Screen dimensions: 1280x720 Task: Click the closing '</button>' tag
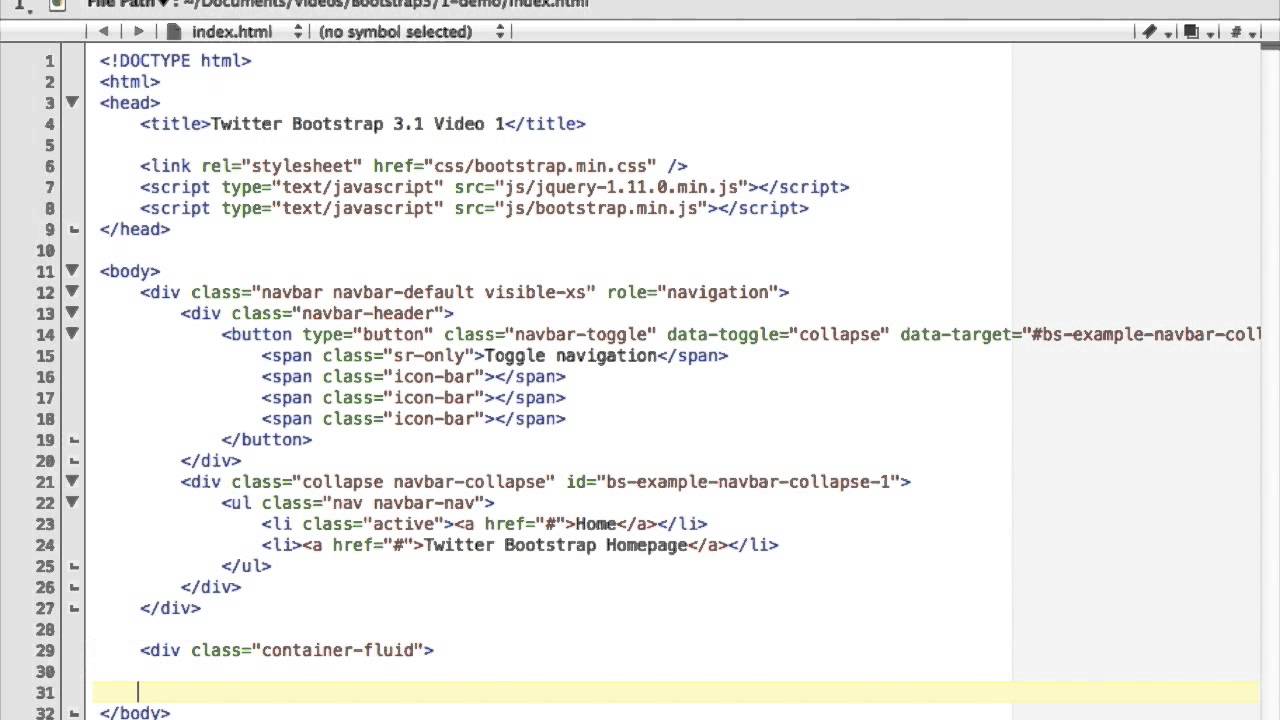[x=267, y=439]
